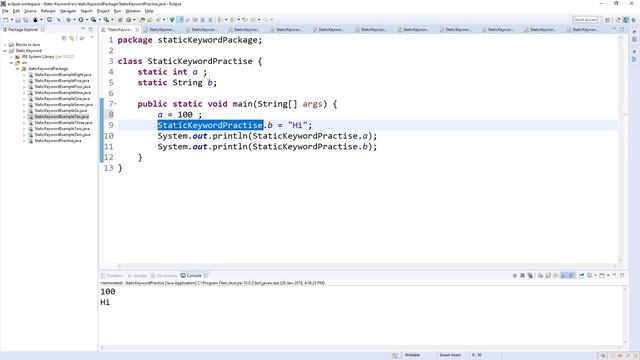Click the Quick Access search field
Image resolution: width=640 pixels, height=360 pixels.
point(585,20)
